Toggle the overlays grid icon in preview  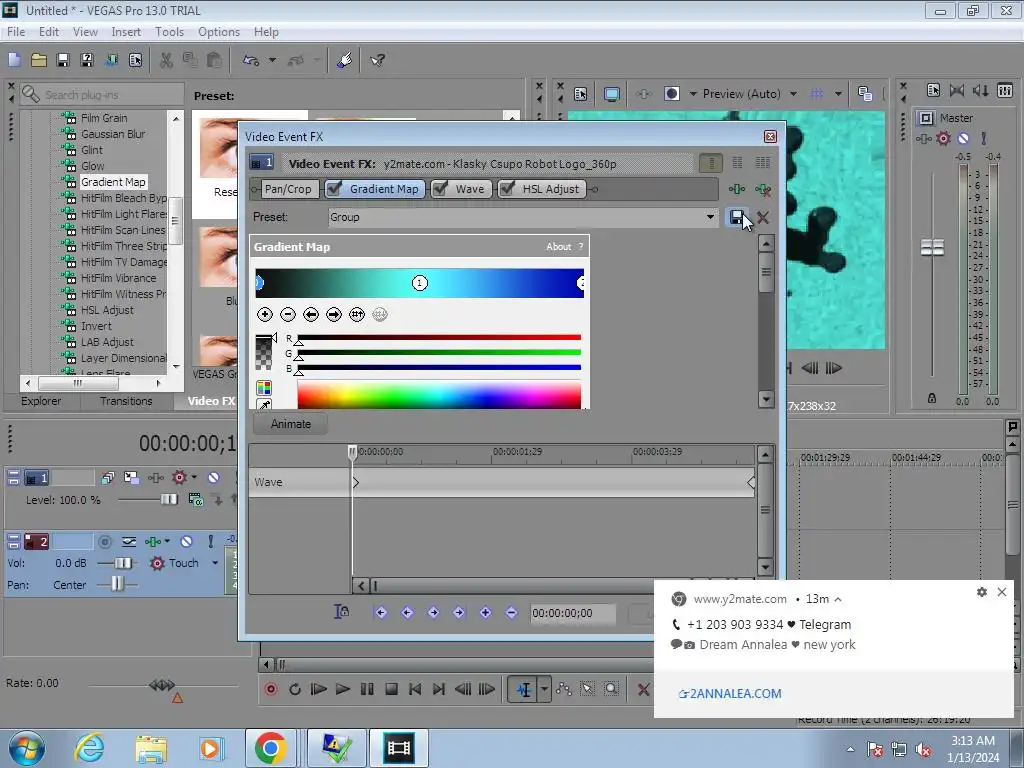pyautogui.click(x=816, y=94)
